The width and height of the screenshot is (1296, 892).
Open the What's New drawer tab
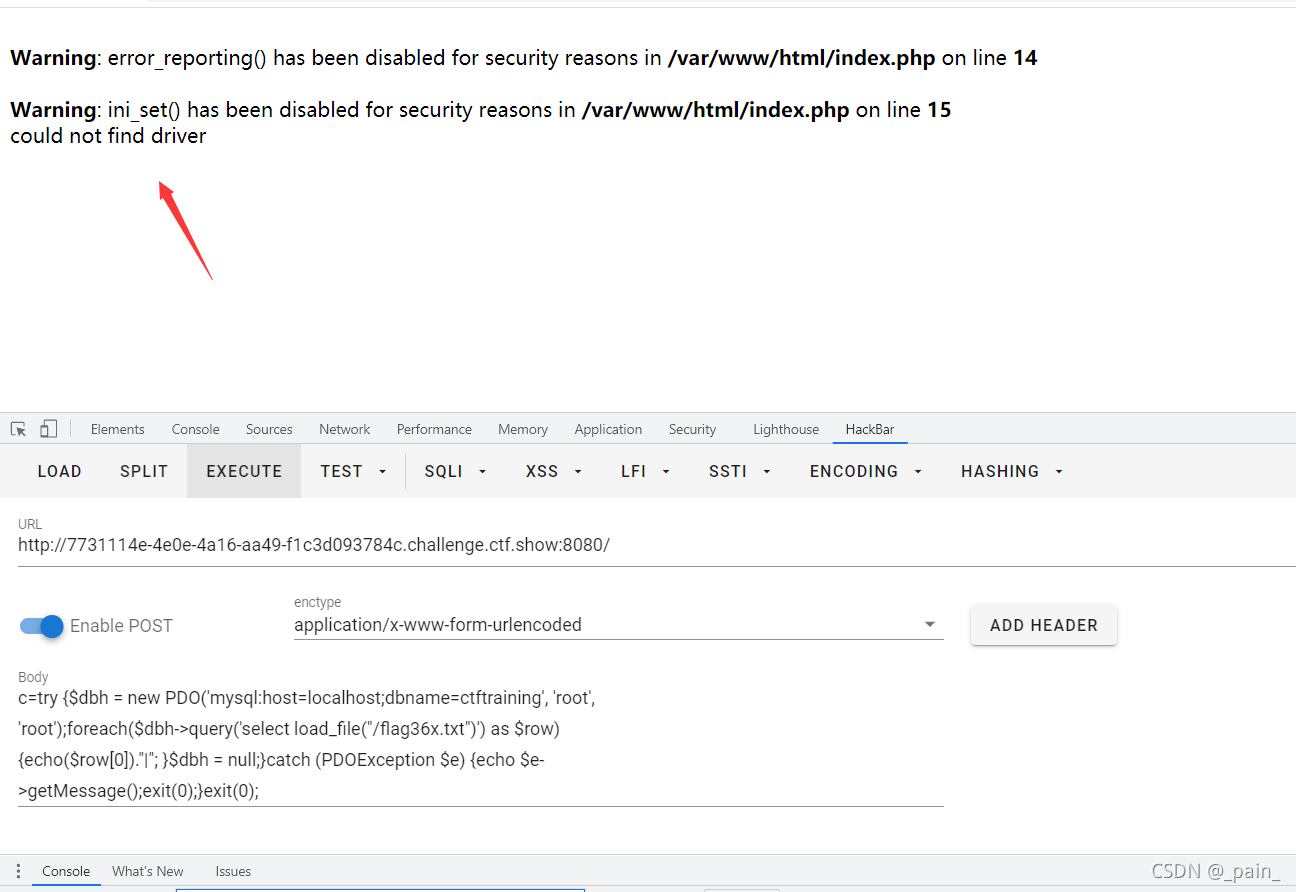click(148, 871)
